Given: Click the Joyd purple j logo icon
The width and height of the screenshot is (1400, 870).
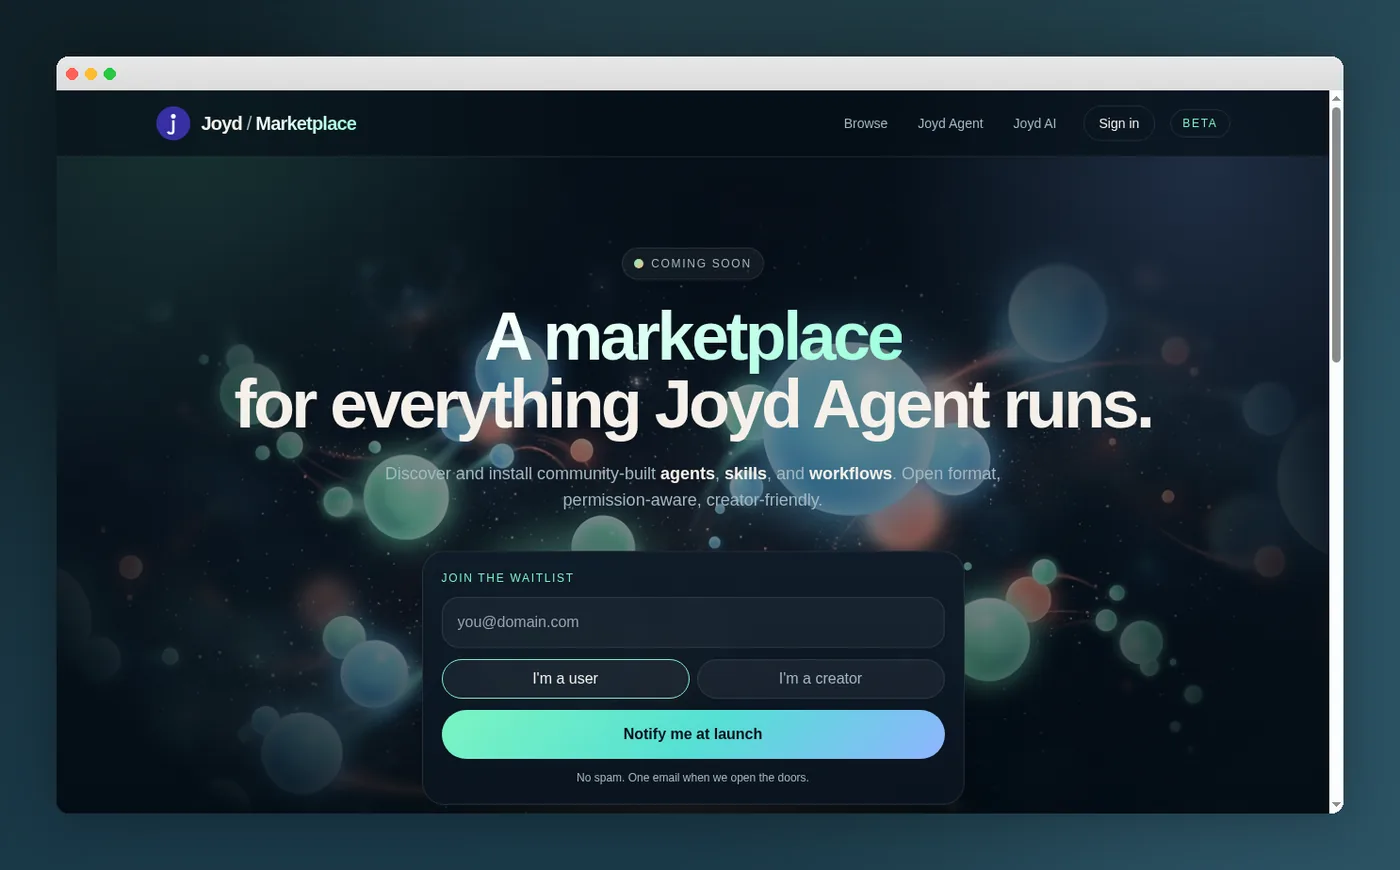Looking at the screenshot, I should [173, 123].
